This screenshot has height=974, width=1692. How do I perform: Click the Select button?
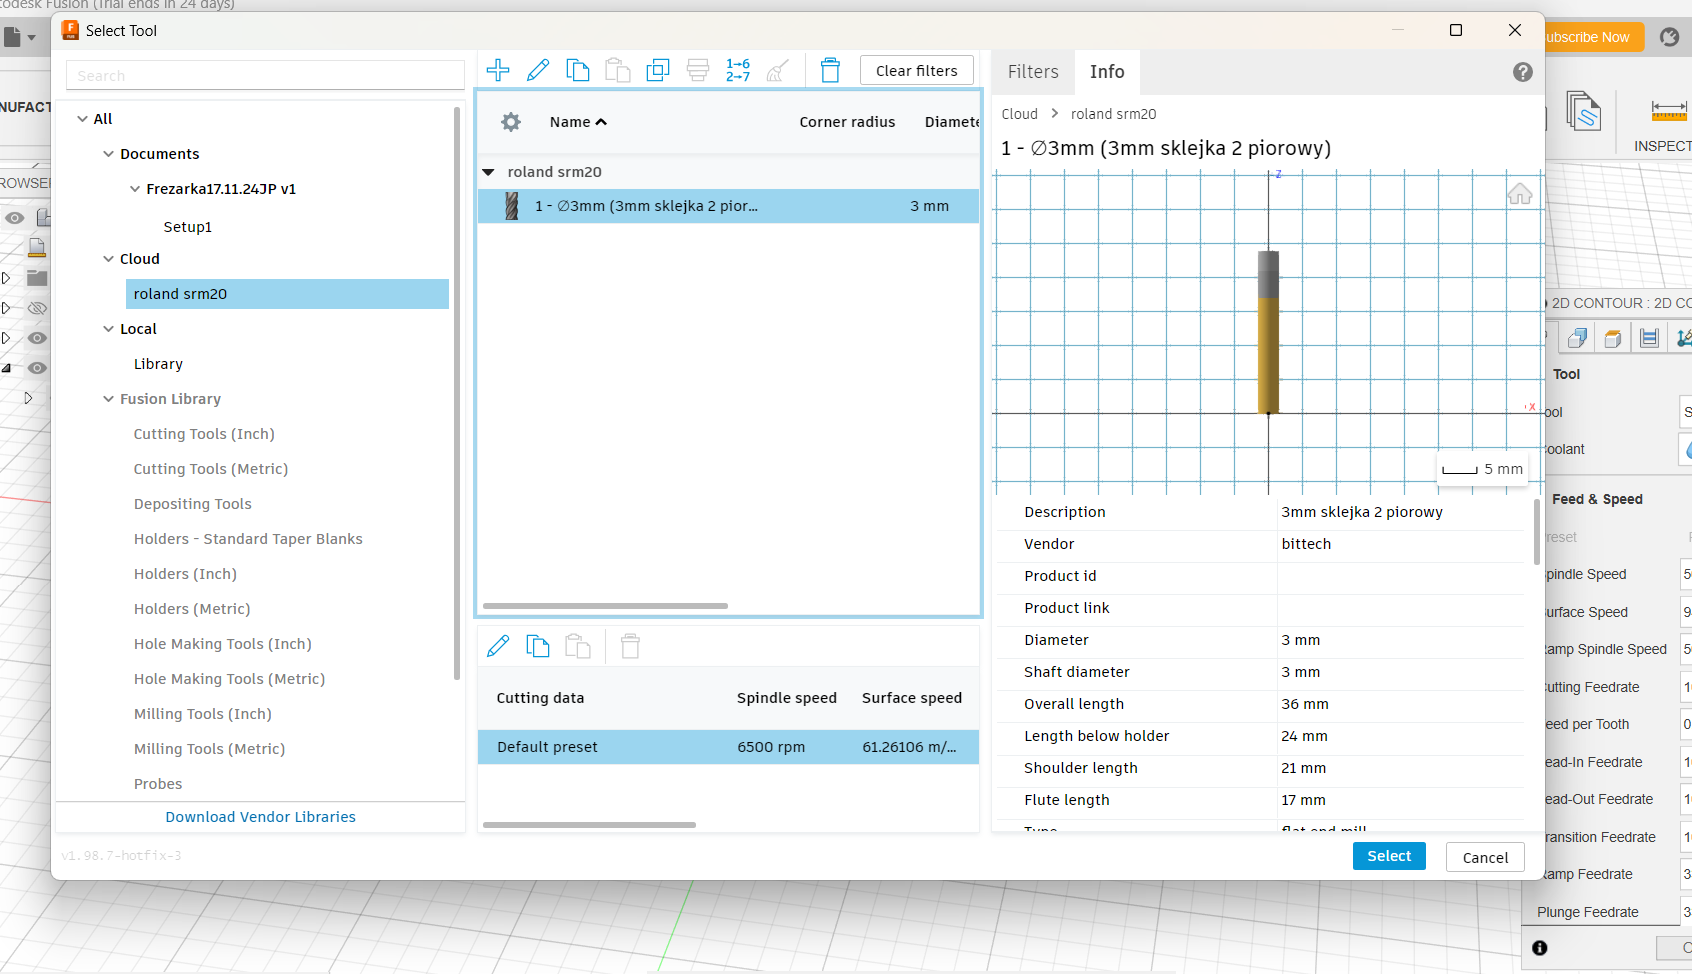pos(1389,856)
